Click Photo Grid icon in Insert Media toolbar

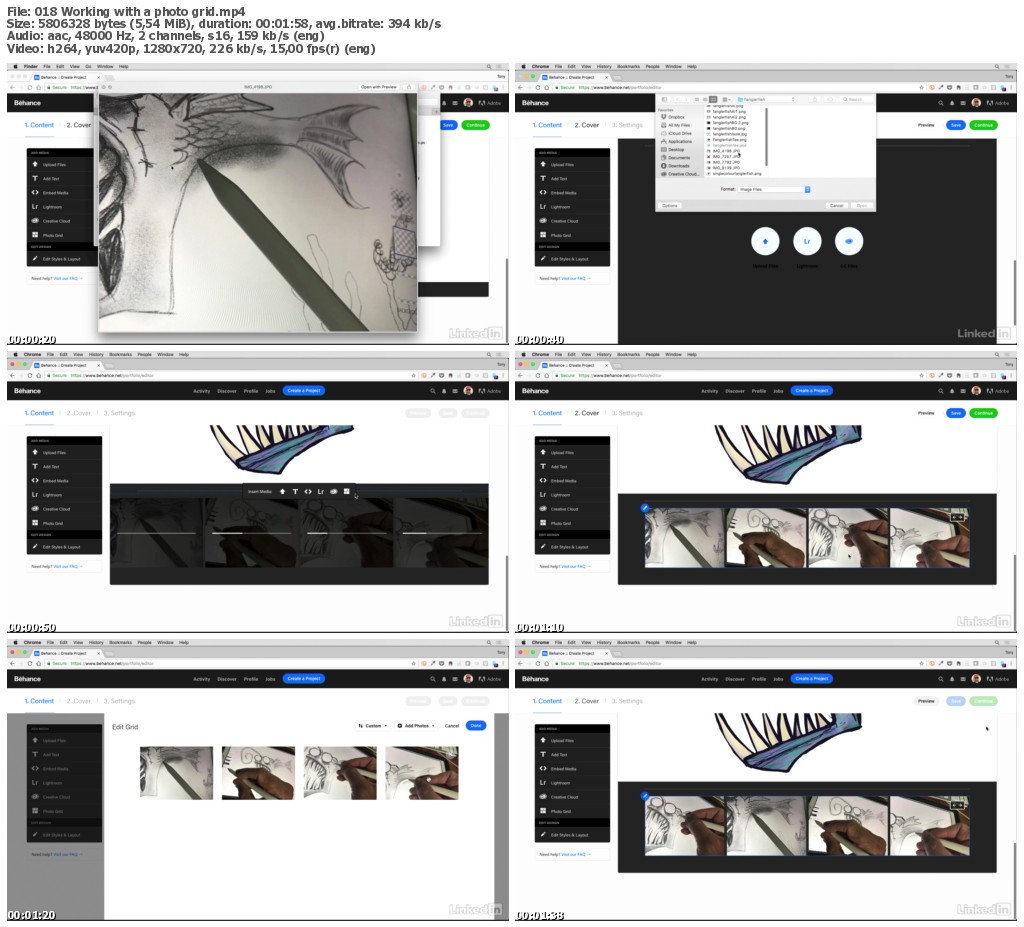click(x=346, y=491)
